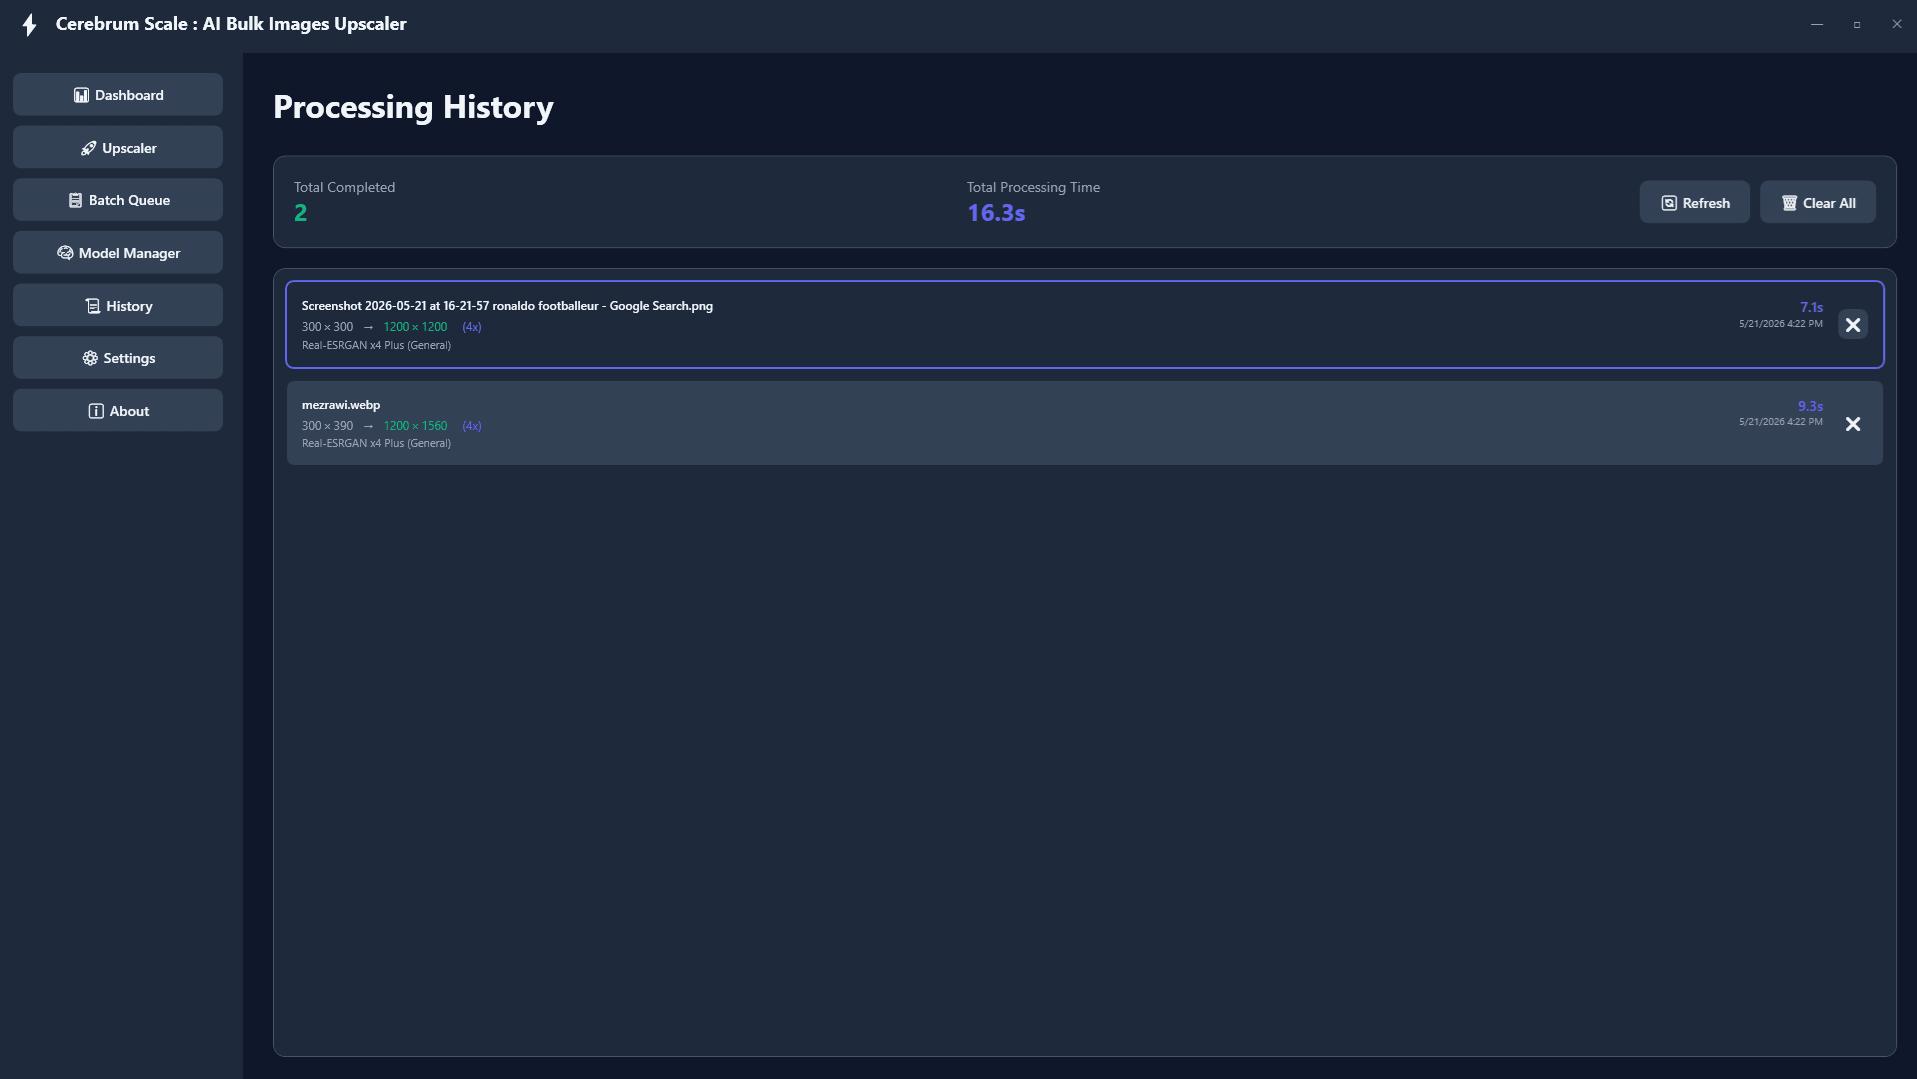Click the 1200 × 1560 output size
The height and width of the screenshot is (1079, 1917).
pos(415,426)
